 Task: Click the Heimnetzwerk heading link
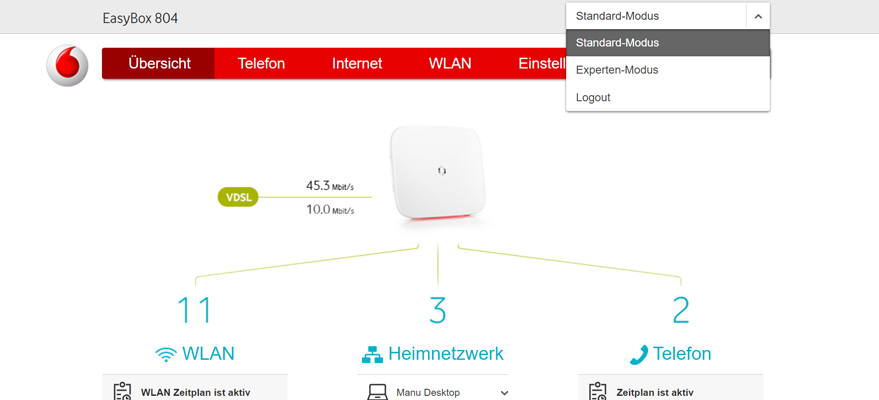pyautogui.click(x=446, y=354)
